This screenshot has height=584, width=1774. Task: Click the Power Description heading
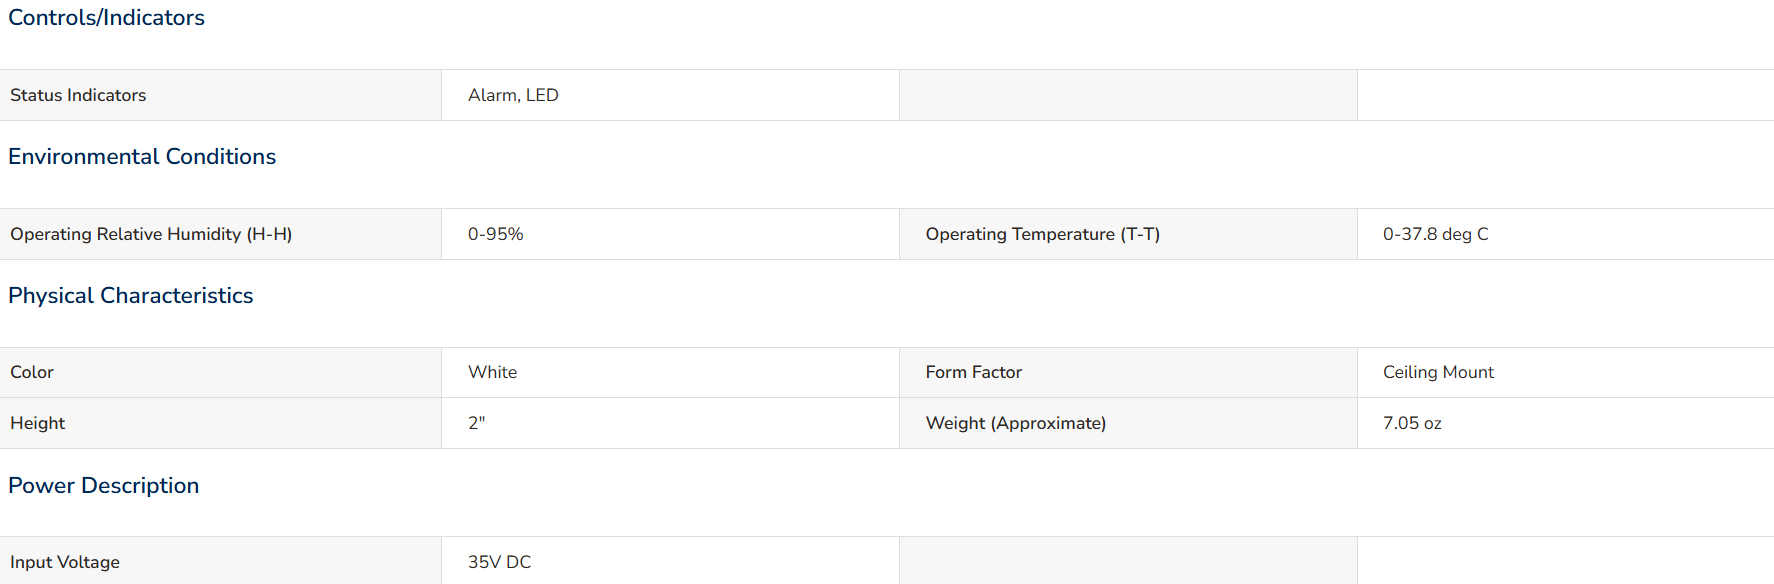(x=104, y=486)
